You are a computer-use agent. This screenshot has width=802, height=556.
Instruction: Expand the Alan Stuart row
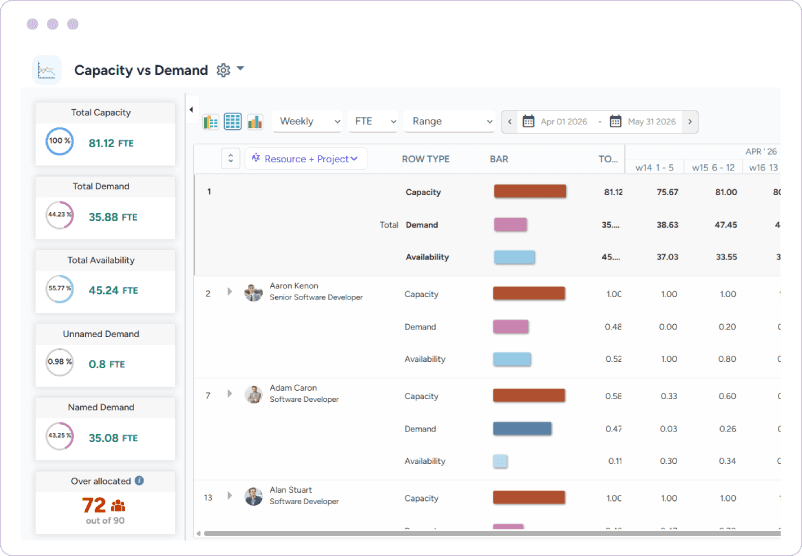click(230, 495)
